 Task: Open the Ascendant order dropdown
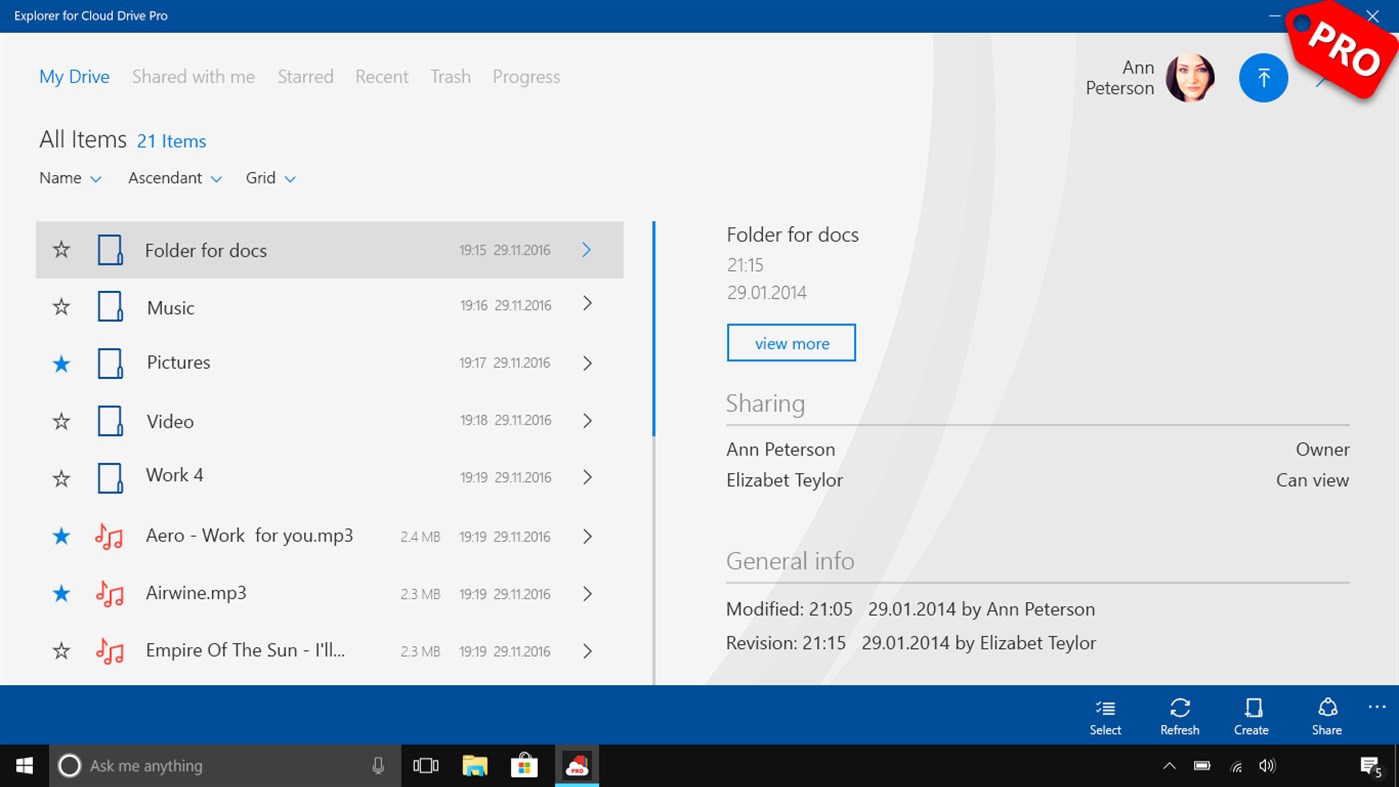click(x=175, y=177)
